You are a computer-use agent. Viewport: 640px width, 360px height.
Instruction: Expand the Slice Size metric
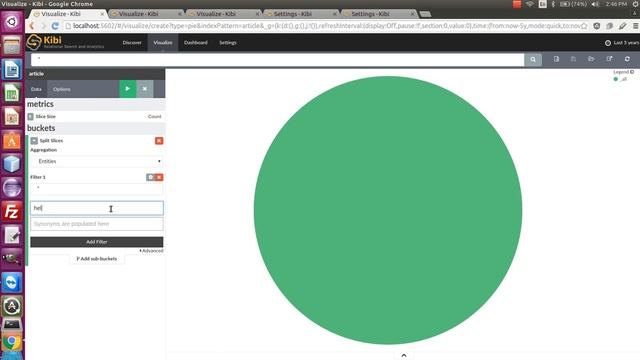[x=31, y=116]
